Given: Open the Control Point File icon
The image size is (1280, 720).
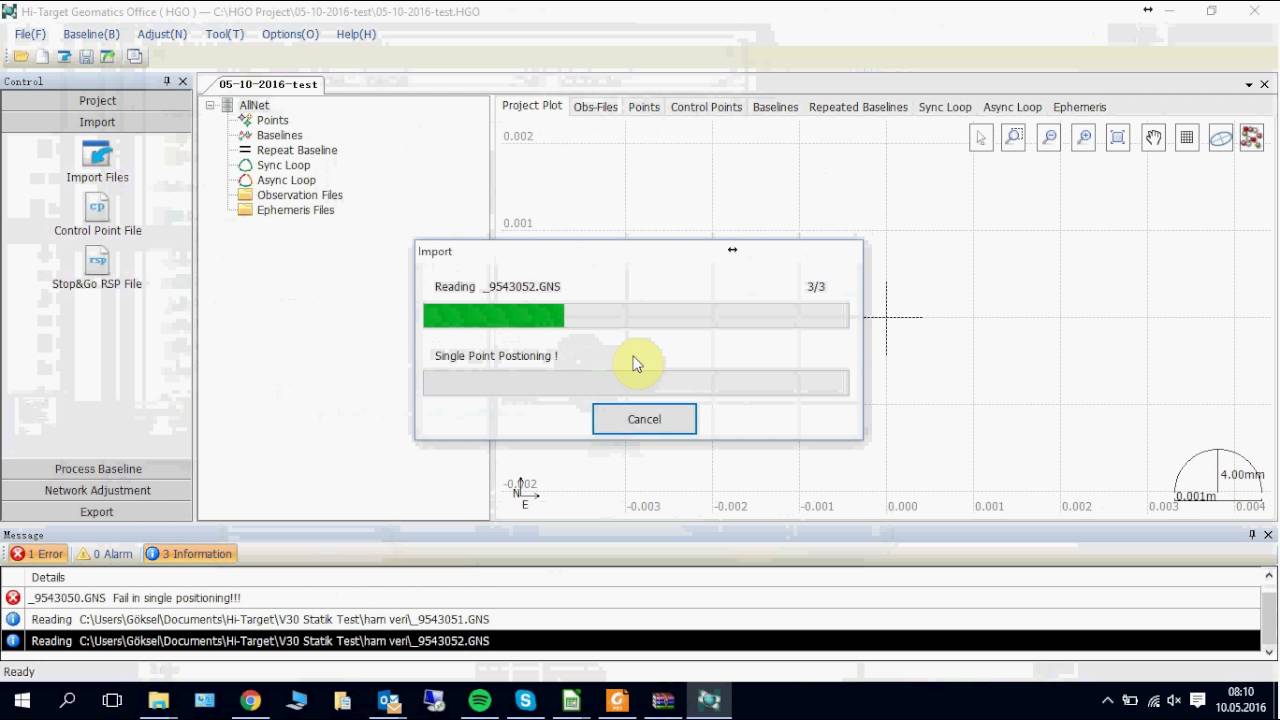Looking at the screenshot, I should click(97, 215).
